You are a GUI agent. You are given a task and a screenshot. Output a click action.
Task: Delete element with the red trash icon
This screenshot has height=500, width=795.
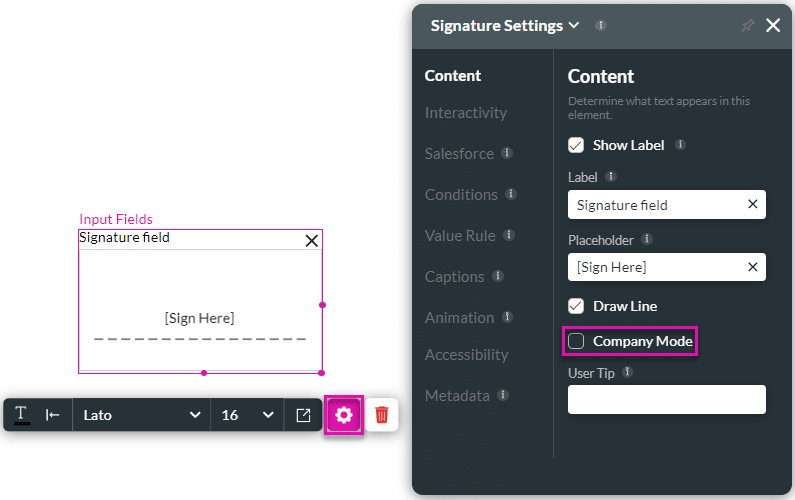coord(382,415)
